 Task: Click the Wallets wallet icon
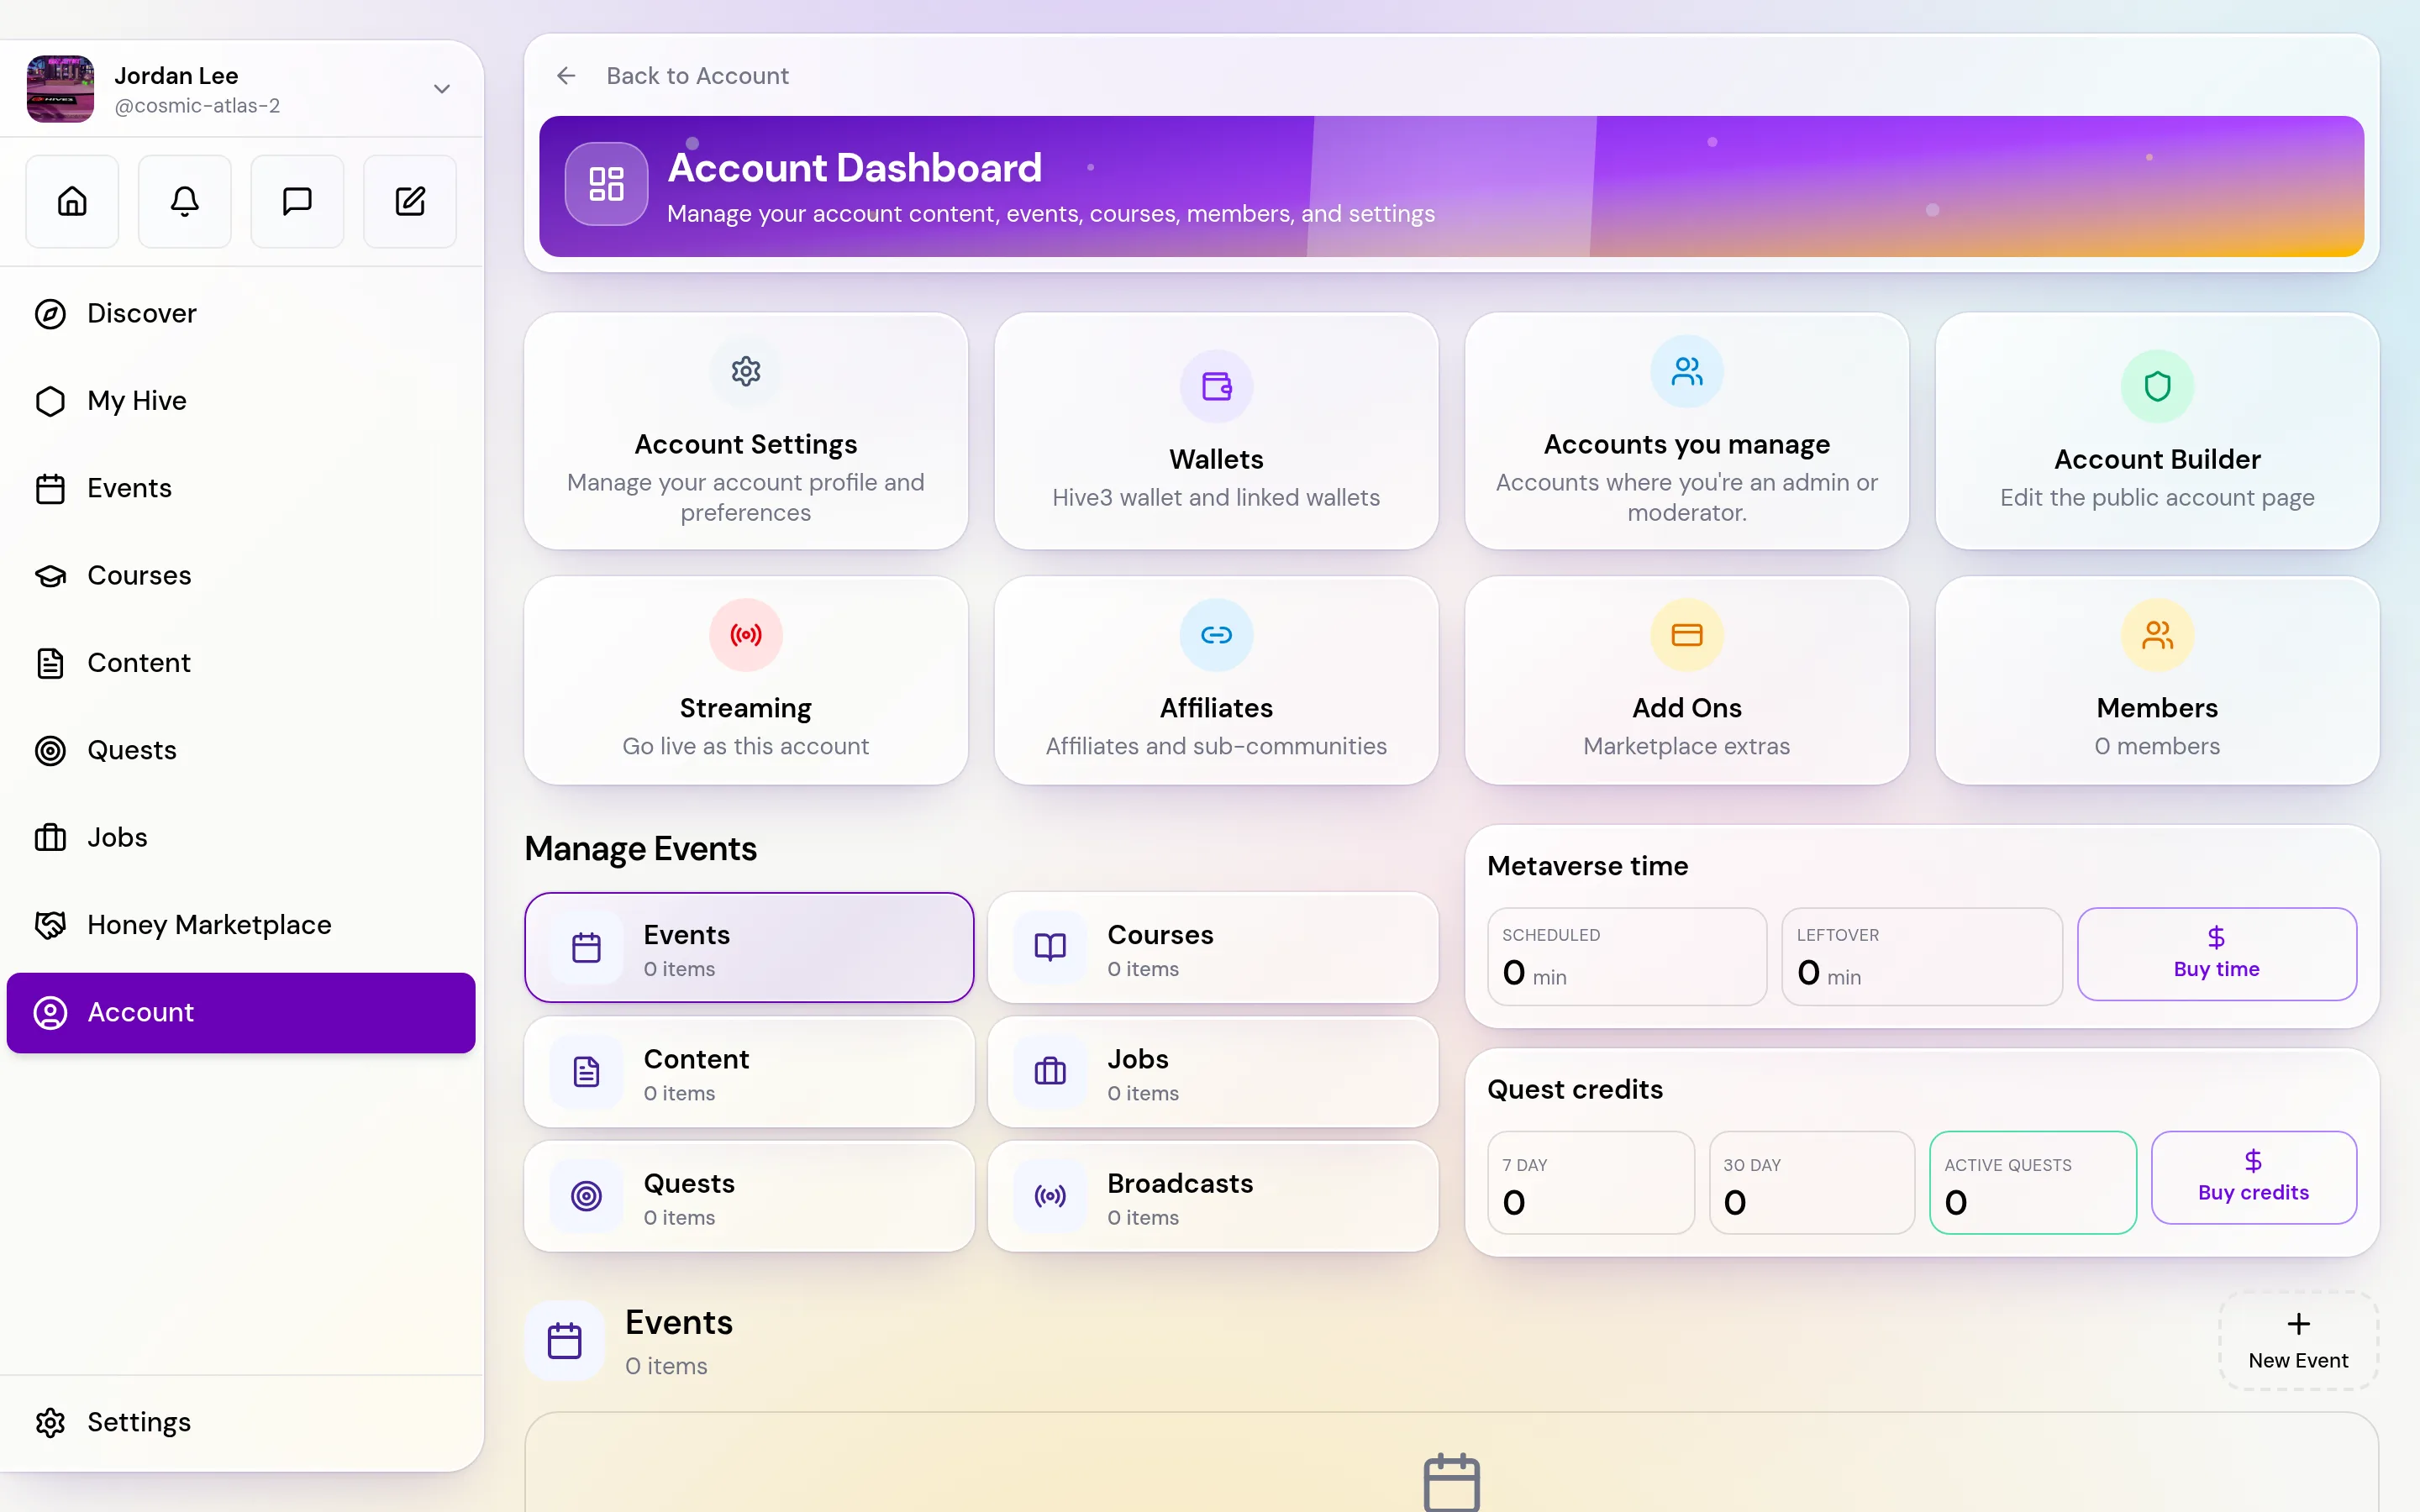click(1216, 386)
